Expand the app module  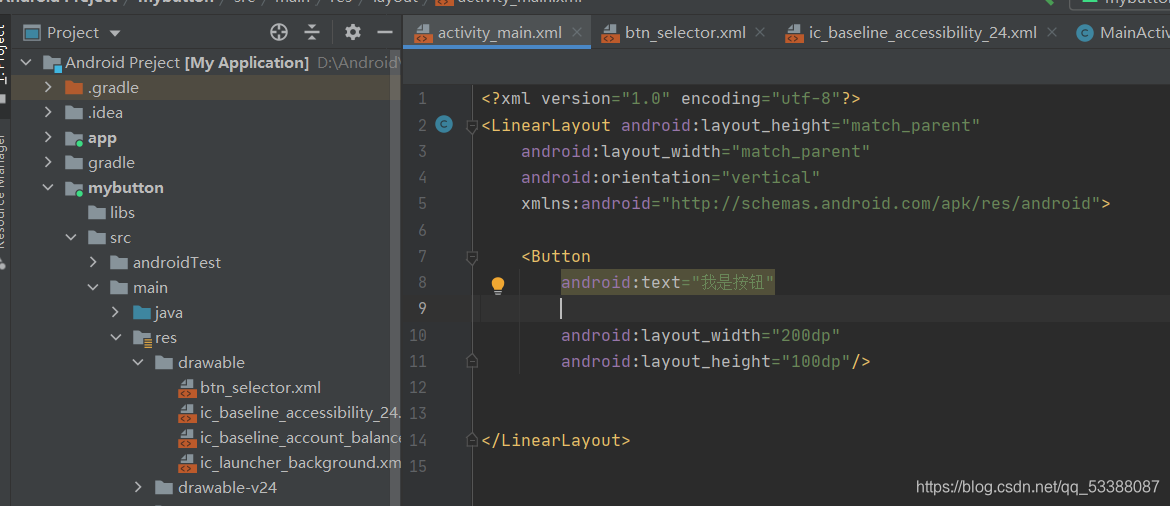pos(49,137)
